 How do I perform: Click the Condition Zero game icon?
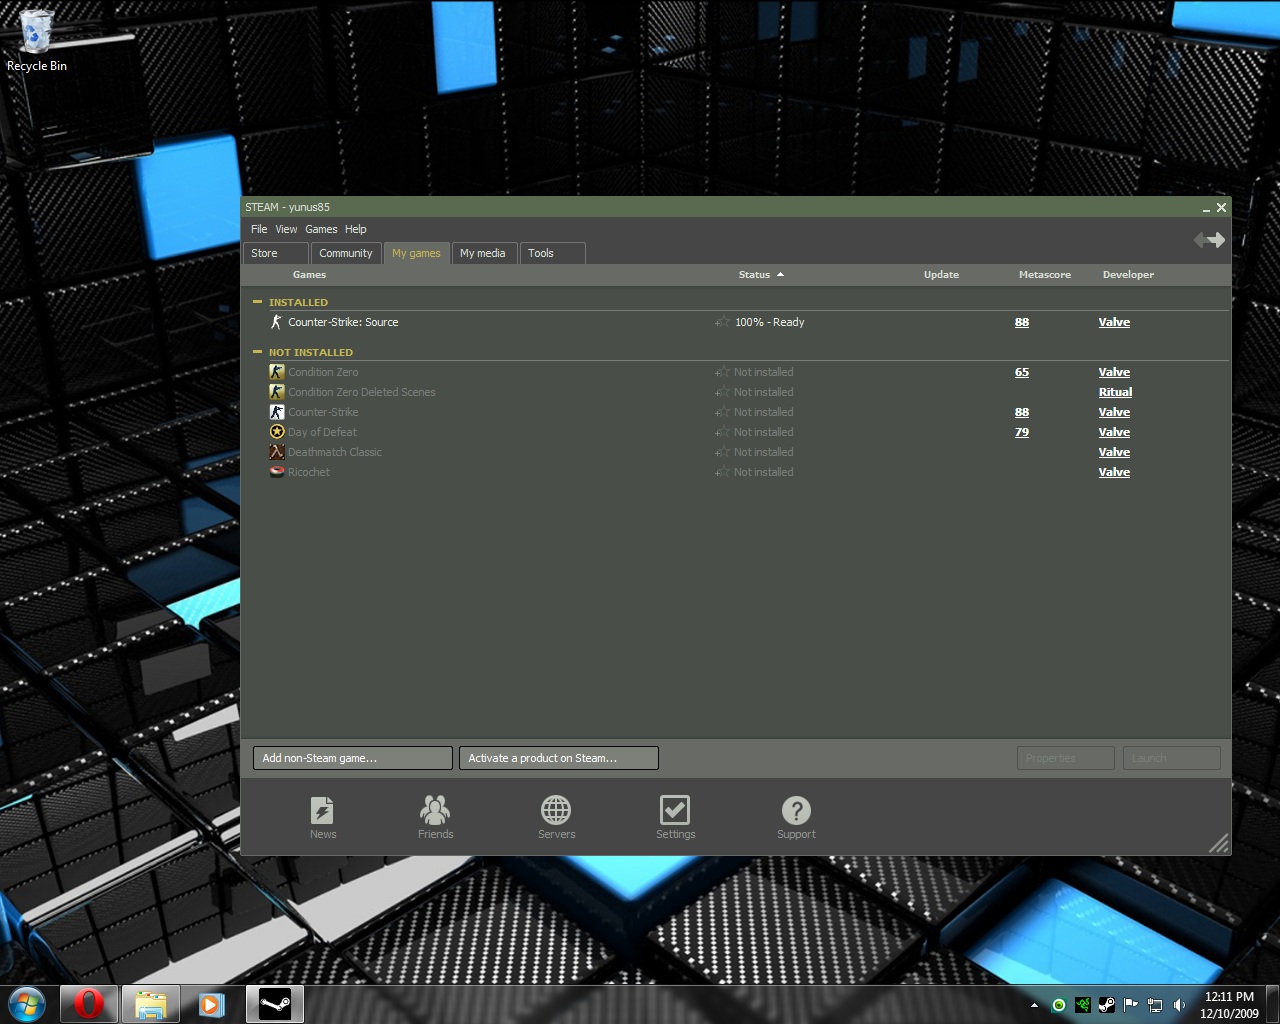(x=277, y=372)
